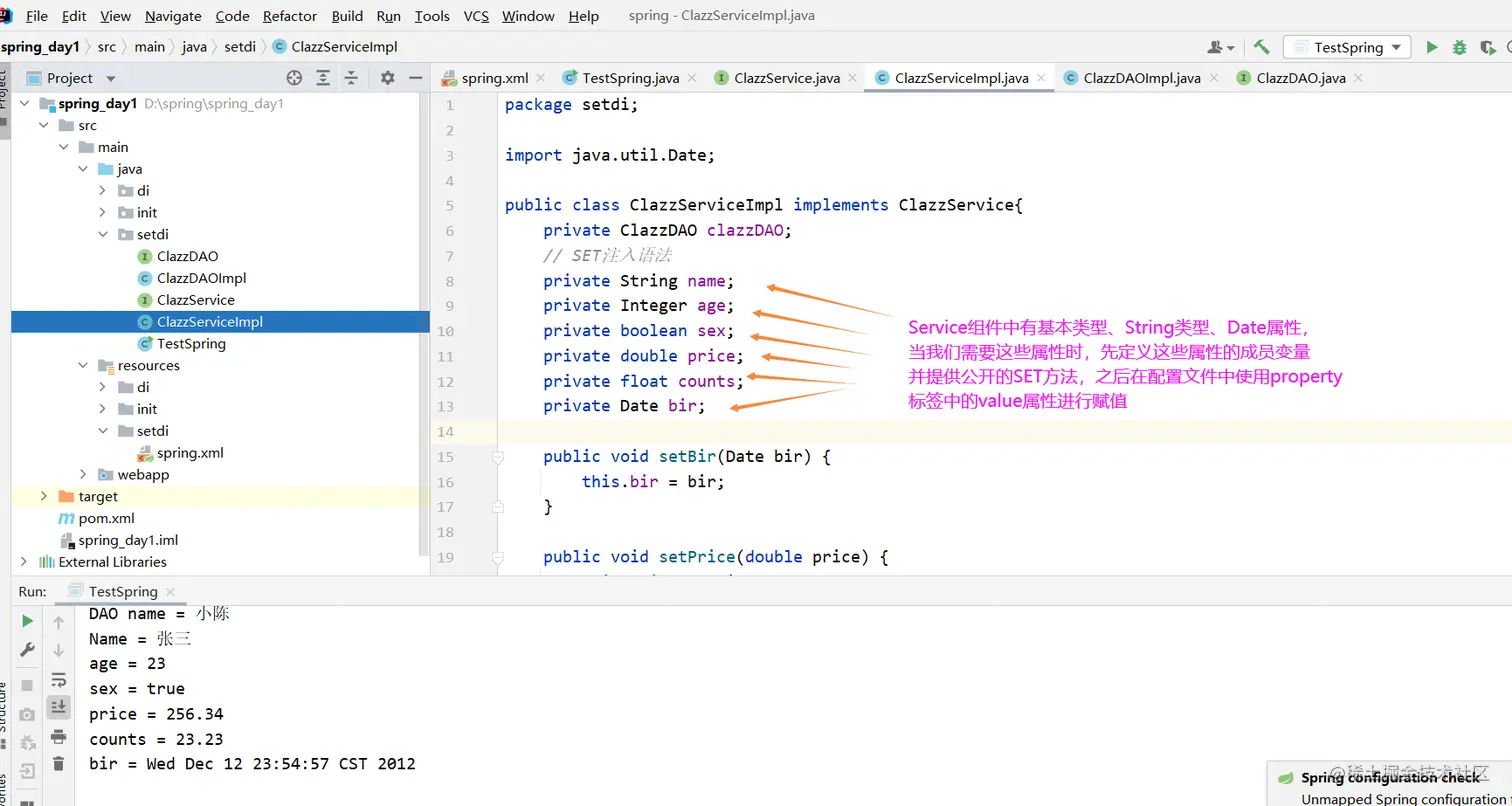Click the exit icon in Run panel
This screenshot has width=1512, height=806.
point(27,771)
